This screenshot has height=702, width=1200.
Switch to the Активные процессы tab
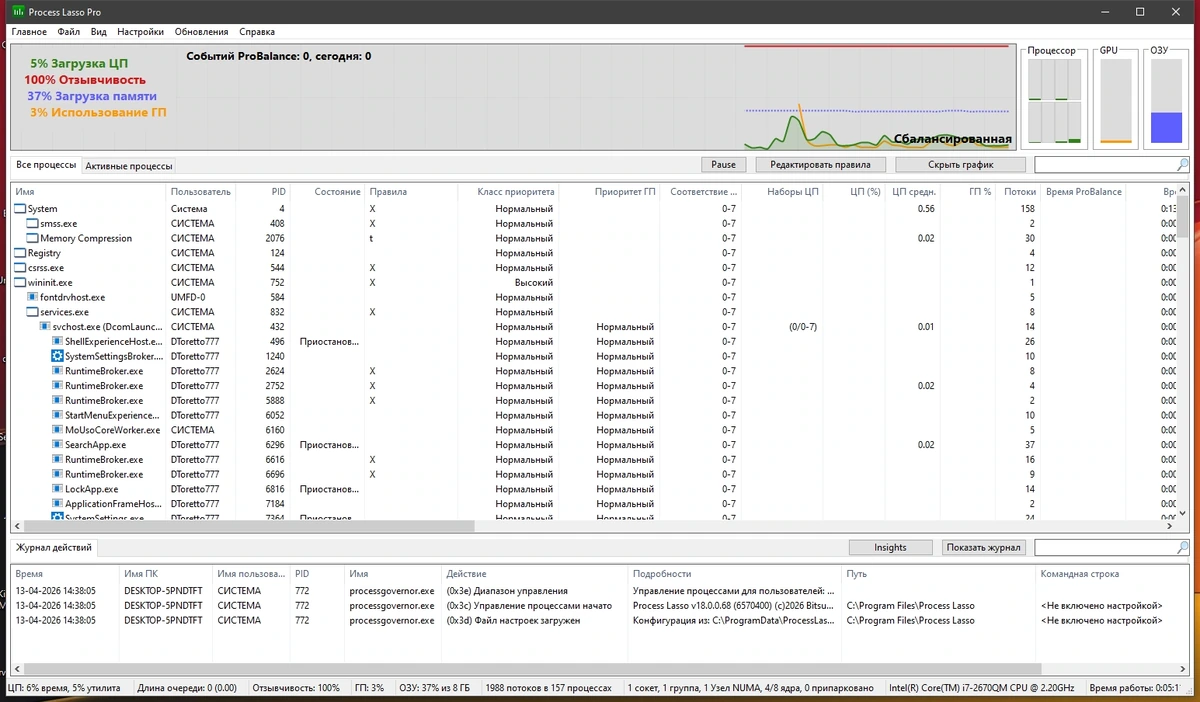point(129,166)
